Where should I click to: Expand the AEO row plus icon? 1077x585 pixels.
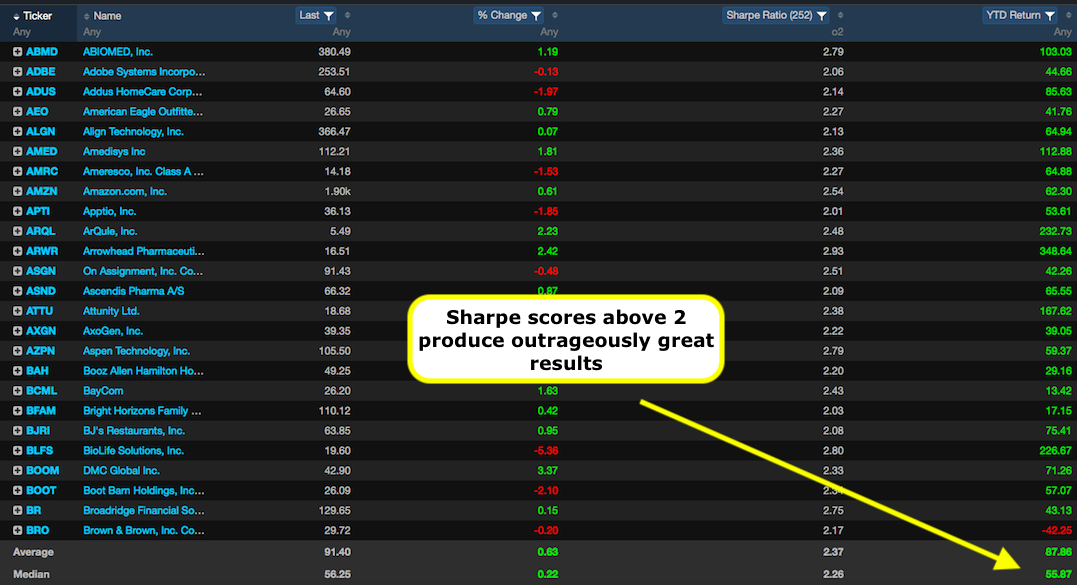(17, 111)
